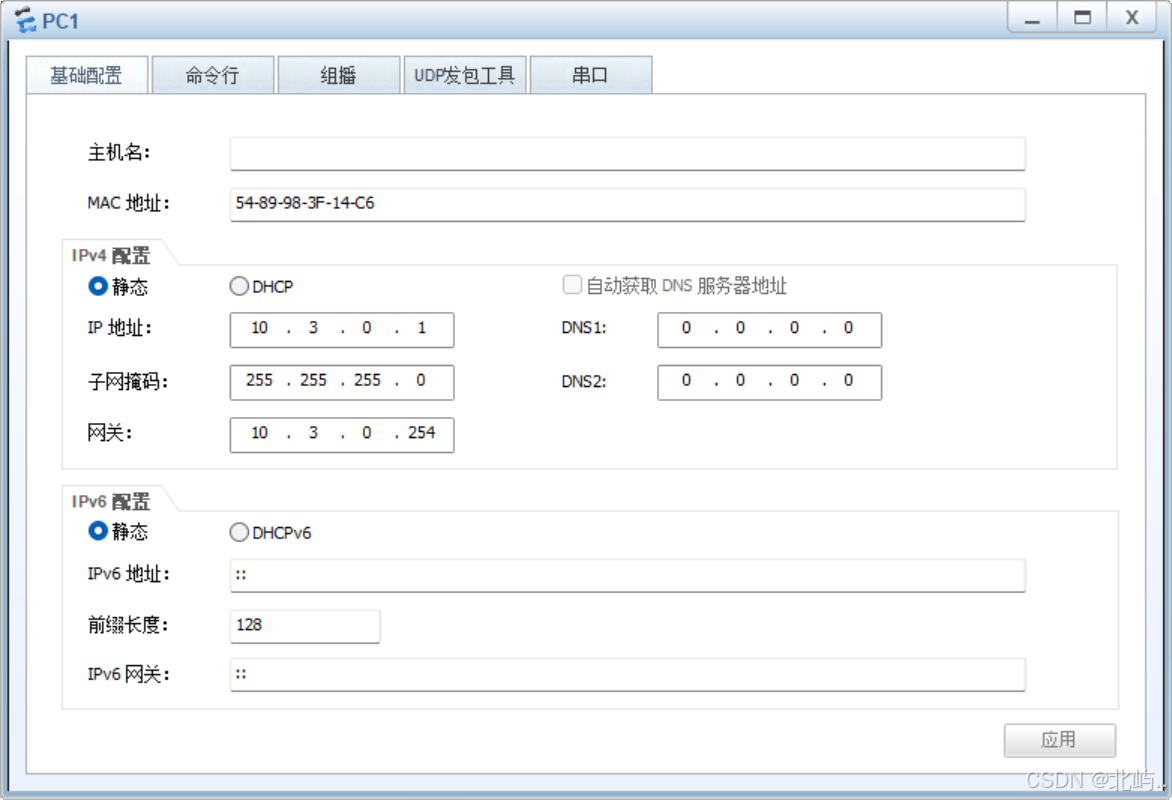Click the 主机名 input field
This screenshot has height=800, width=1172.
pos(627,153)
